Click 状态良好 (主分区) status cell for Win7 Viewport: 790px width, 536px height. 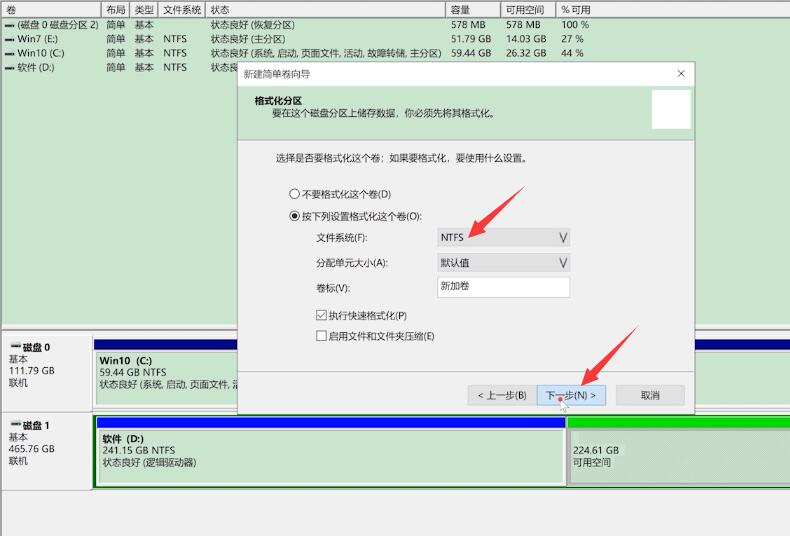[248, 39]
